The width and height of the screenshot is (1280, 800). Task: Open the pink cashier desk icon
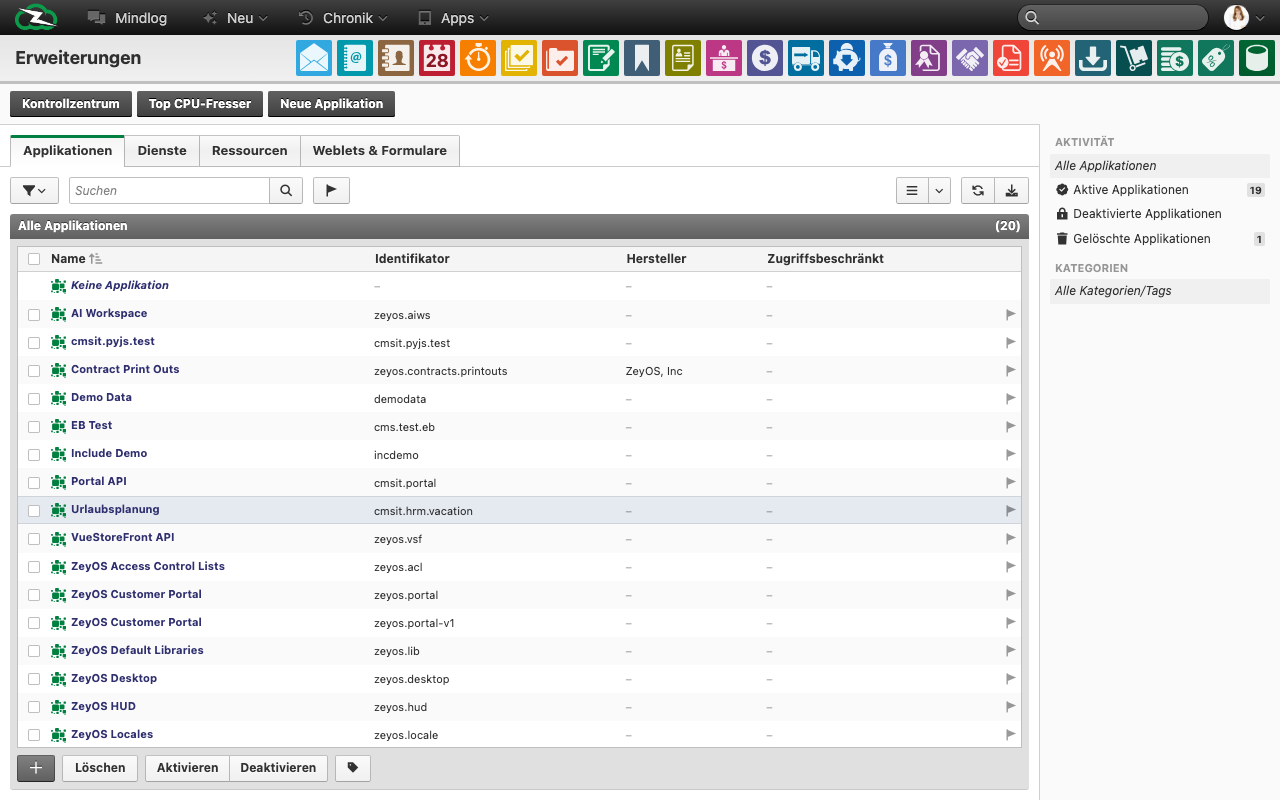[x=724, y=58]
